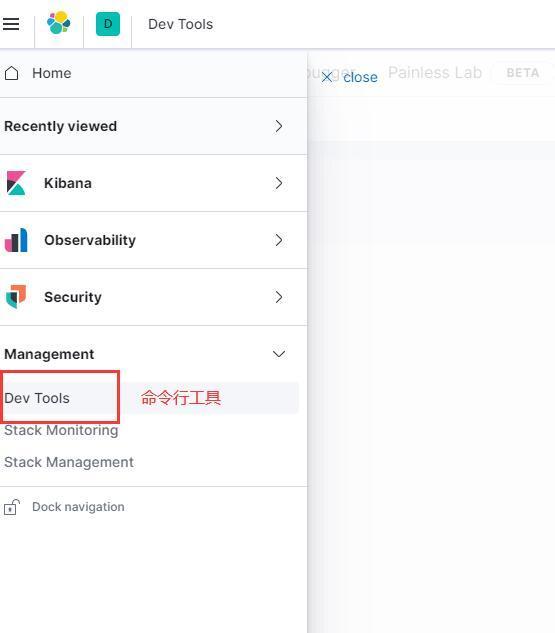Screen dimensions: 555x633
Task: Click the Elastic logo icon
Action: pos(59,23)
